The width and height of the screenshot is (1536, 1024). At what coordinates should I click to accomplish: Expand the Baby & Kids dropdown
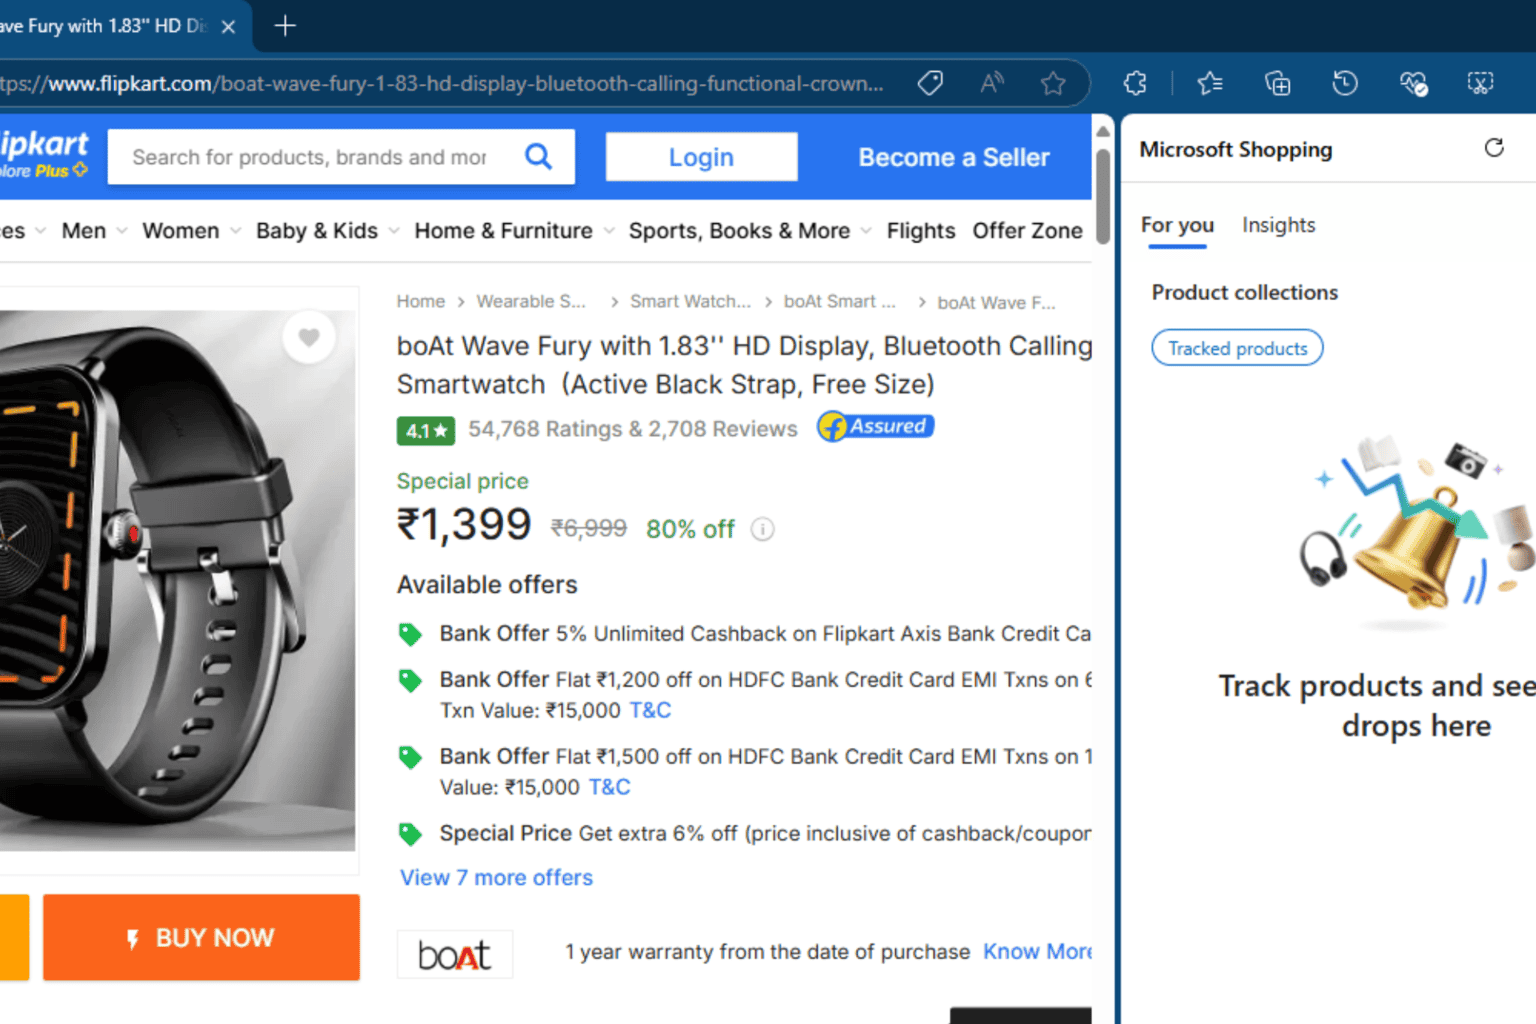327,231
